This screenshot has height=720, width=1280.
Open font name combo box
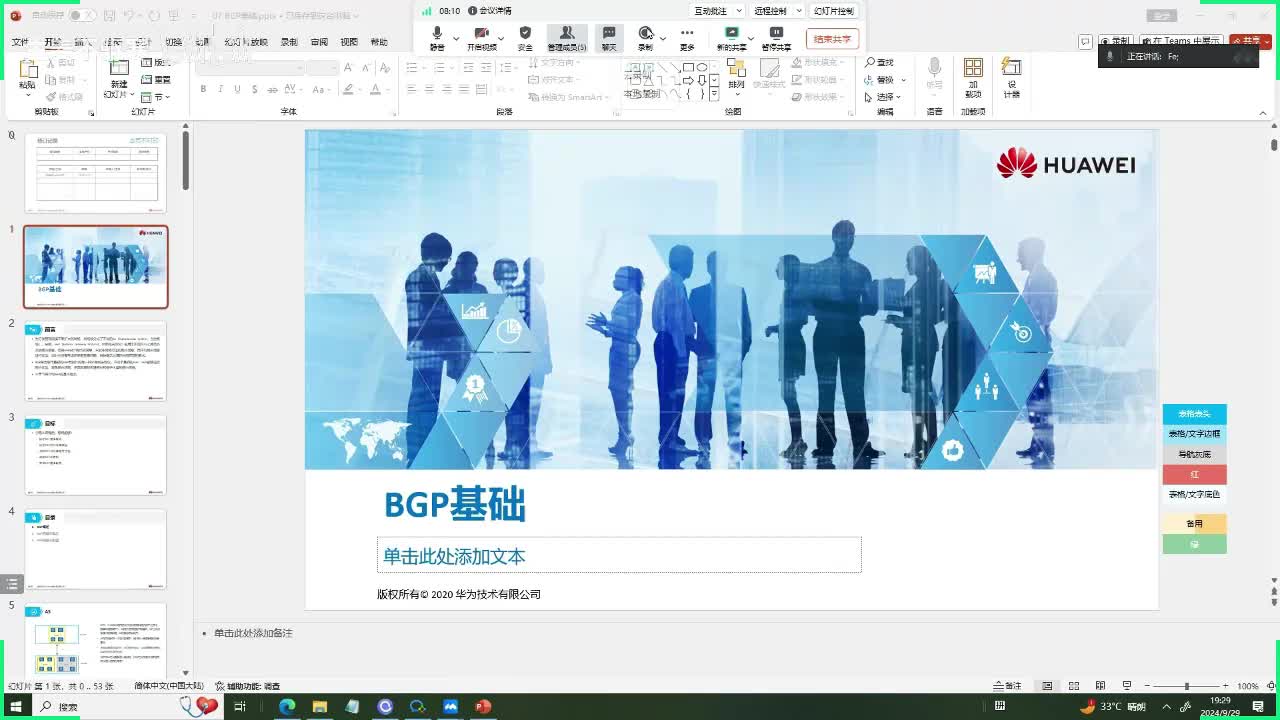[250, 67]
